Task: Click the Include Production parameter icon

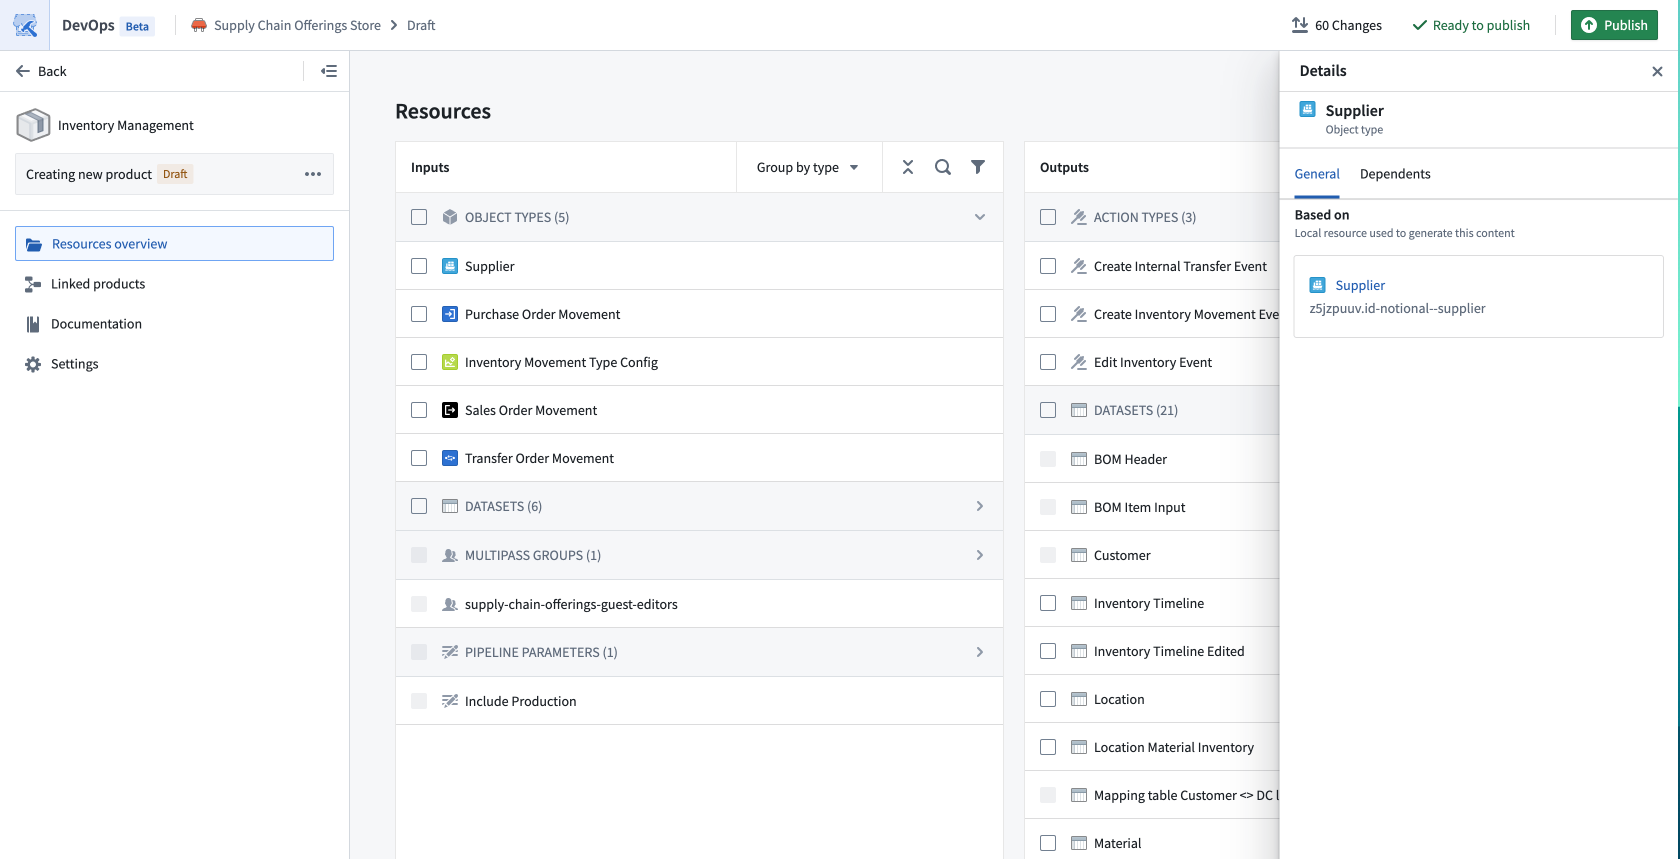Action: pos(450,701)
